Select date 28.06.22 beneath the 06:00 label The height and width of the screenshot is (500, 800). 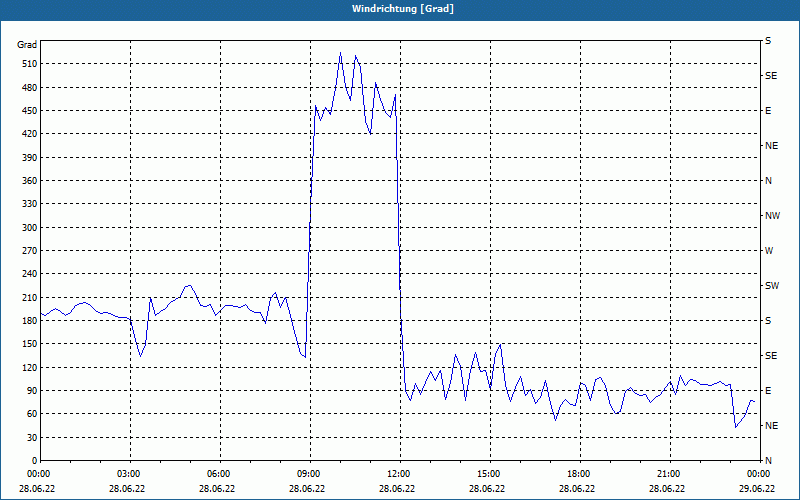[217, 488]
